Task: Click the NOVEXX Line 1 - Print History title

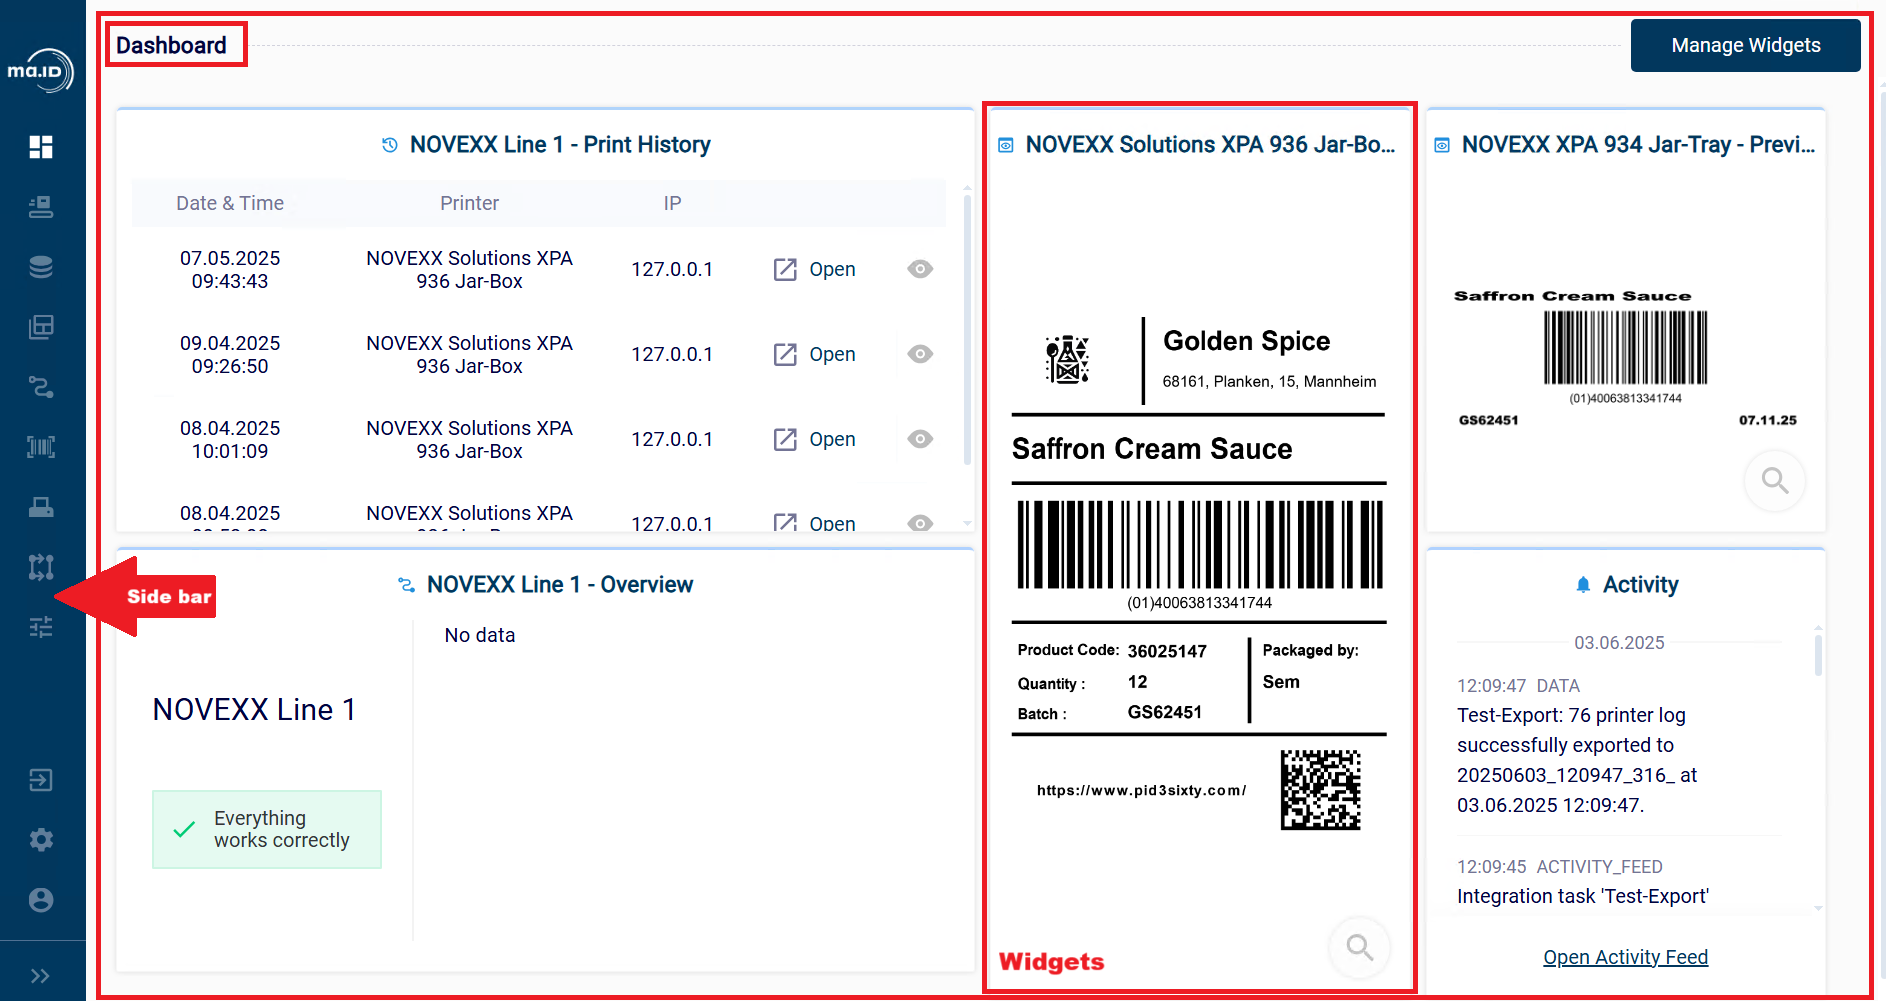Action: (x=560, y=145)
